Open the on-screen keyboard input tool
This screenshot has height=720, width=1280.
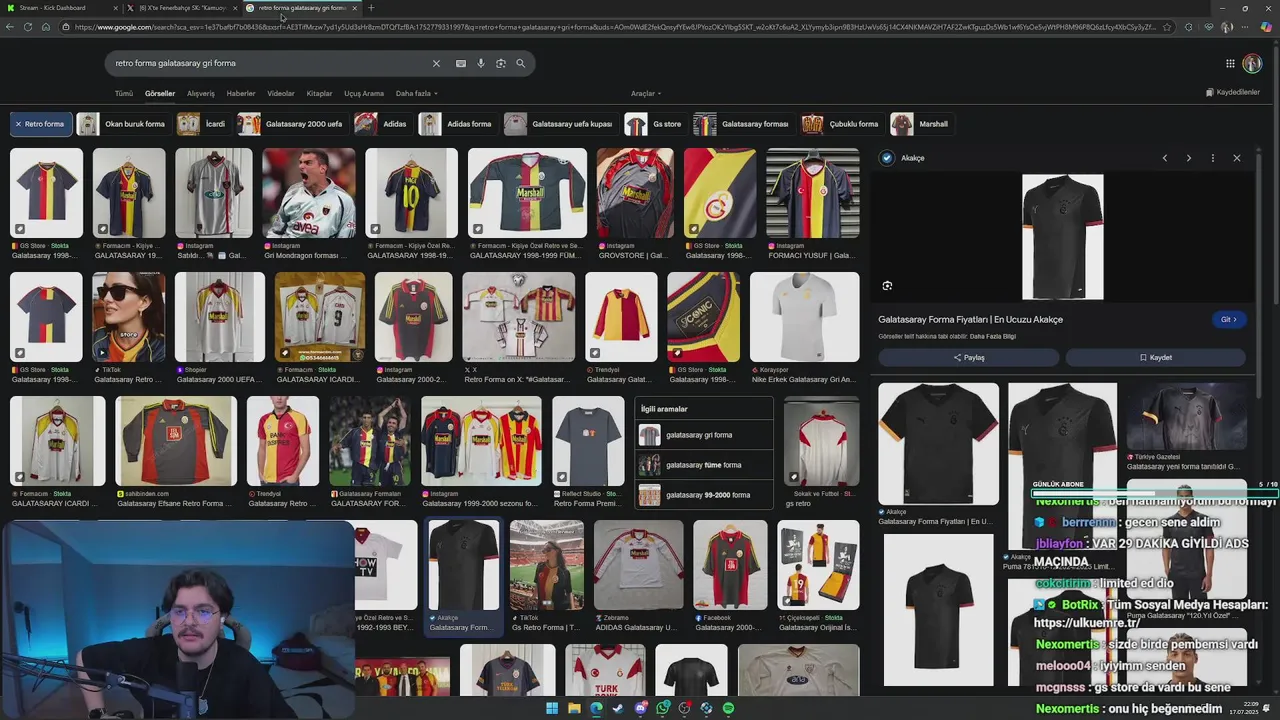(x=460, y=63)
